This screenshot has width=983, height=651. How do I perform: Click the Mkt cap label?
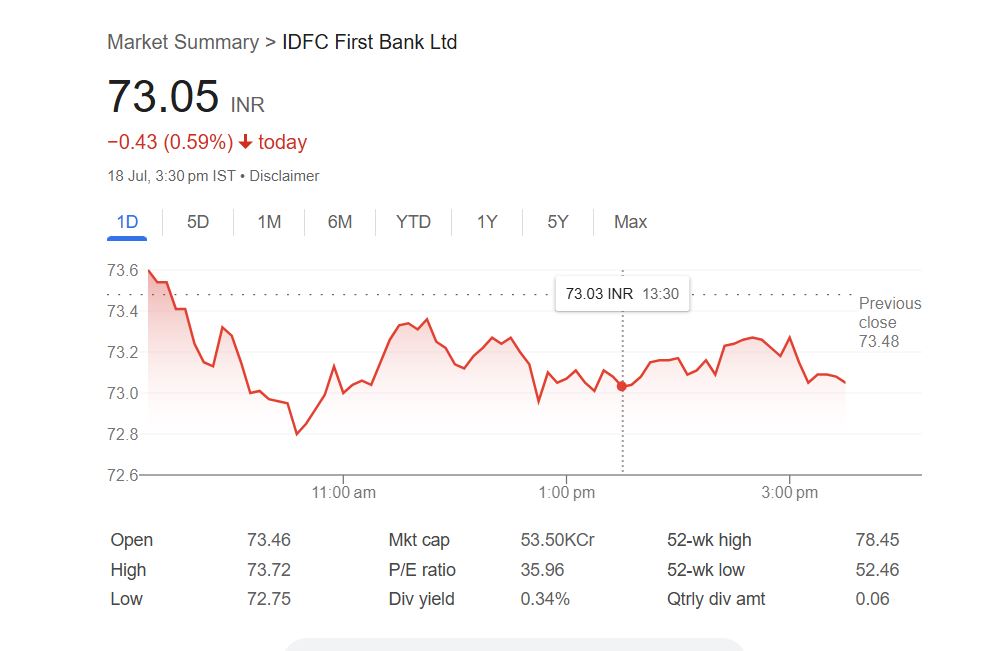coord(419,540)
